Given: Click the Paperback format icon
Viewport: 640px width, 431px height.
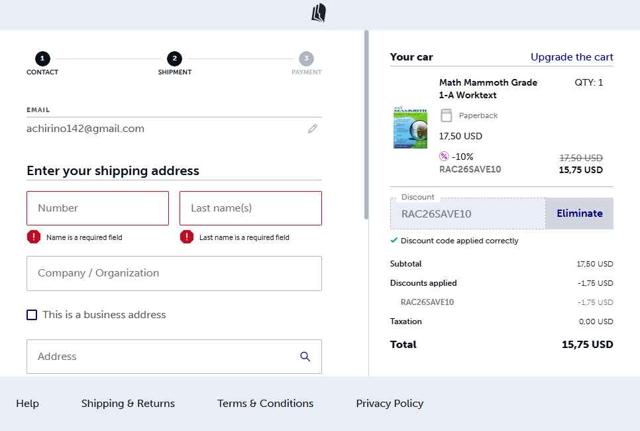Looking at the screenshot, I should tap(446, 116).
